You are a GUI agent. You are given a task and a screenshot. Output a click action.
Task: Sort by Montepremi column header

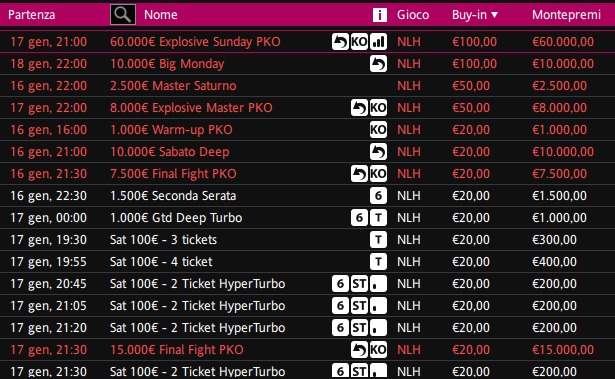click(566, 15)
